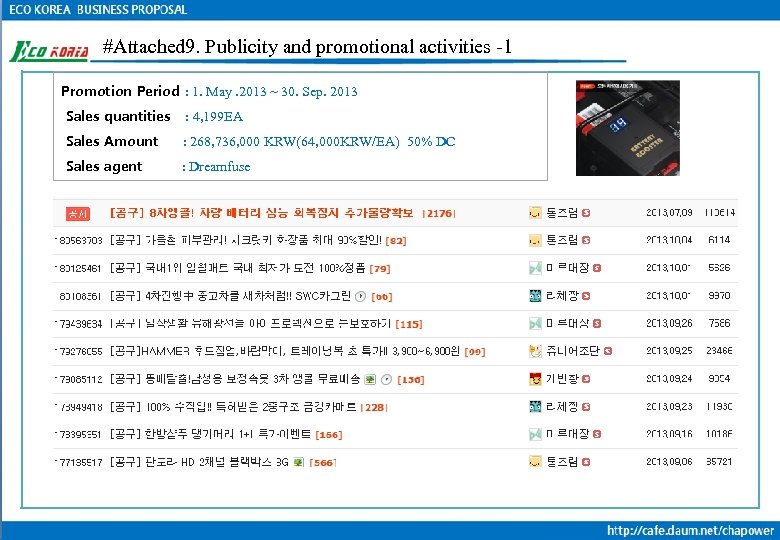Click the date 2013.07.09
Image resolution: width=780 pixels, height=540 pixels.
669,213
